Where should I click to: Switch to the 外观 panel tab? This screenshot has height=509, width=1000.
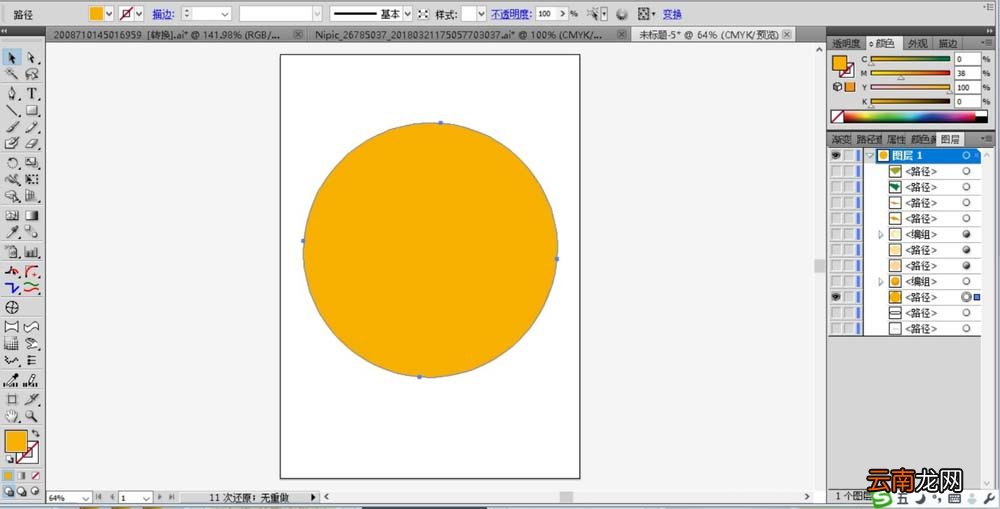(917, 43)
